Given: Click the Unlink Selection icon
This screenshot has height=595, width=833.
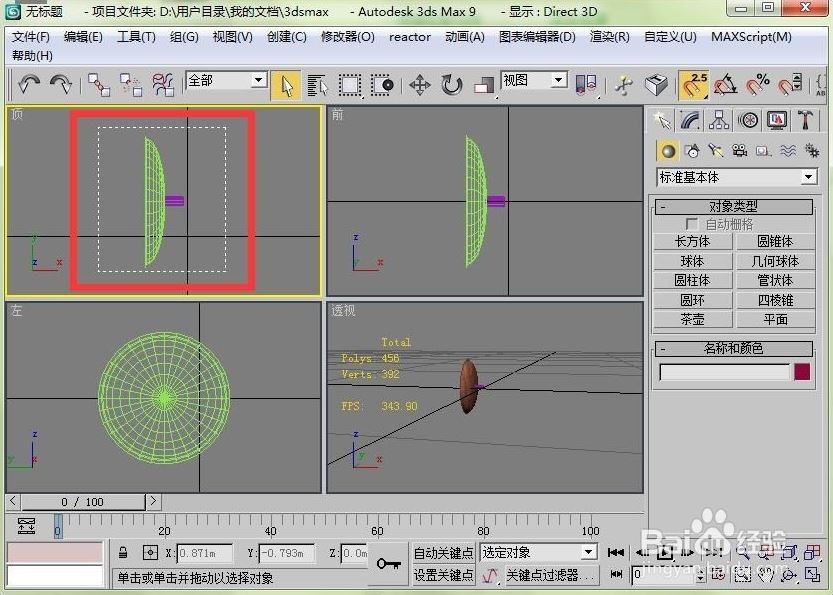Looking at the screenshot, I should [131, 84].
